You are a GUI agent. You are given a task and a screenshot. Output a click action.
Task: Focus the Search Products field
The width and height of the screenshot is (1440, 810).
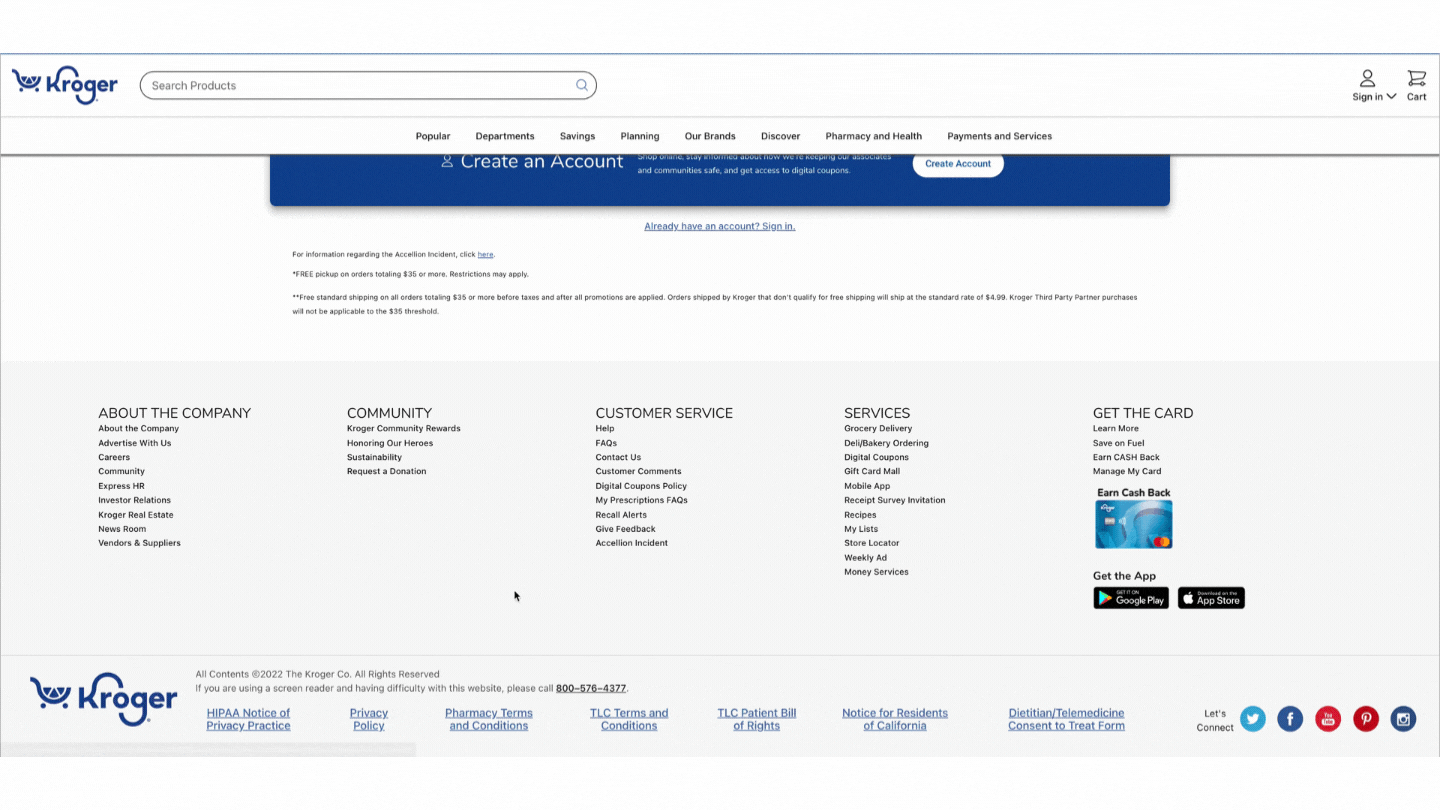tap(368, 85)
